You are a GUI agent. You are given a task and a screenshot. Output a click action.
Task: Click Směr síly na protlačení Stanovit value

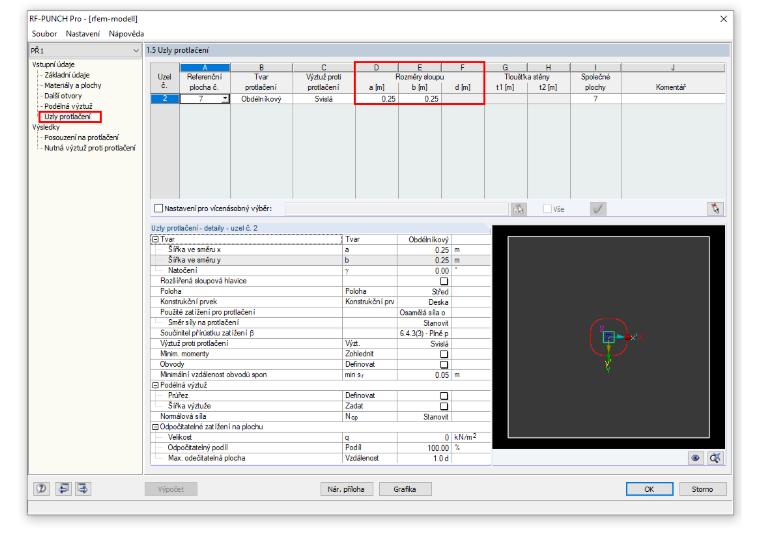coord(424,323)
